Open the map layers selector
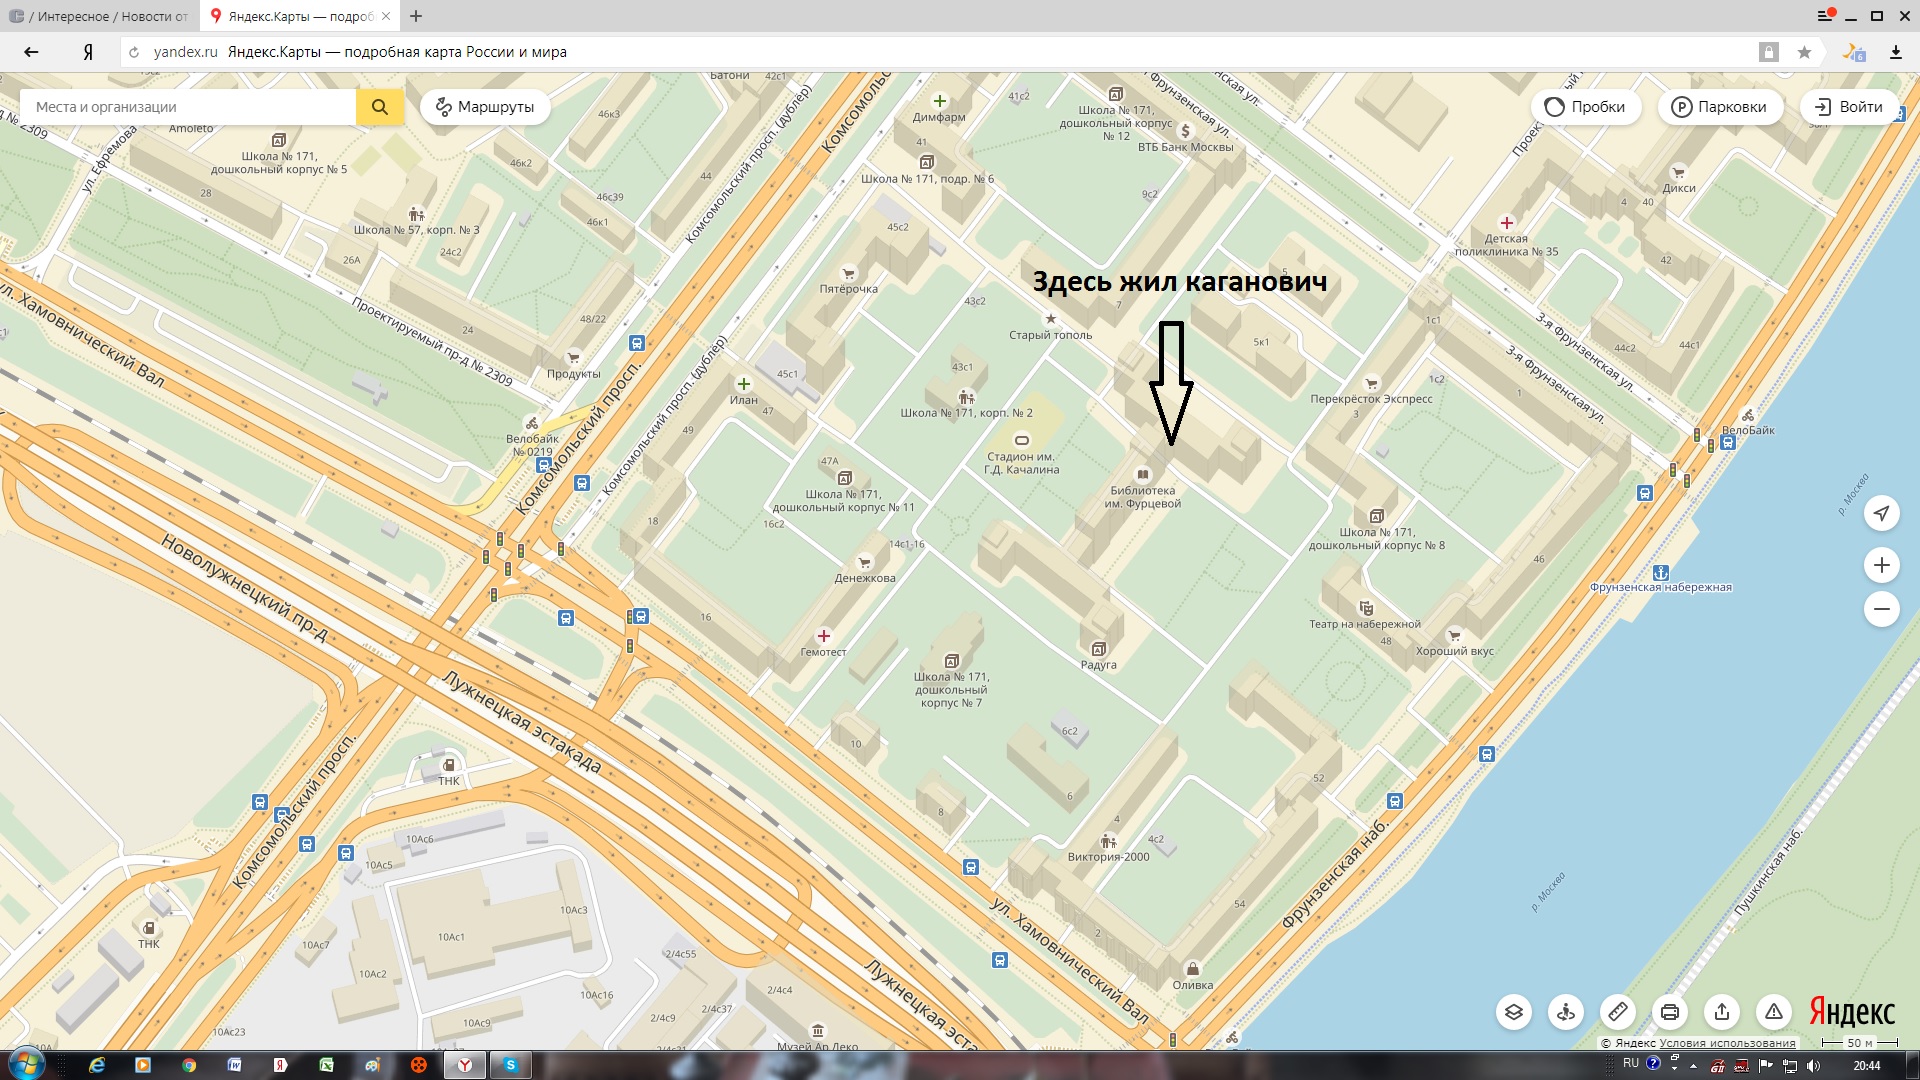 click(1514, 1012)
